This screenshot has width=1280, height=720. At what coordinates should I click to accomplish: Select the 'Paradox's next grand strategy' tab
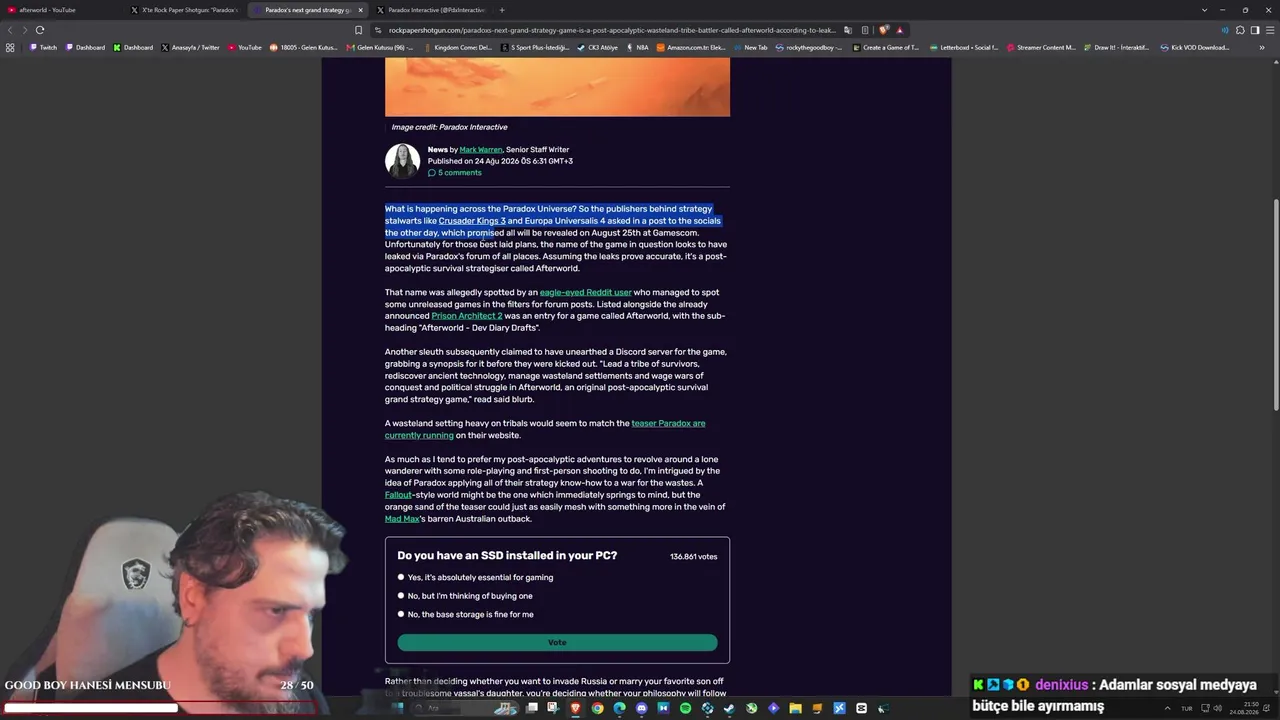click(308, 10)
